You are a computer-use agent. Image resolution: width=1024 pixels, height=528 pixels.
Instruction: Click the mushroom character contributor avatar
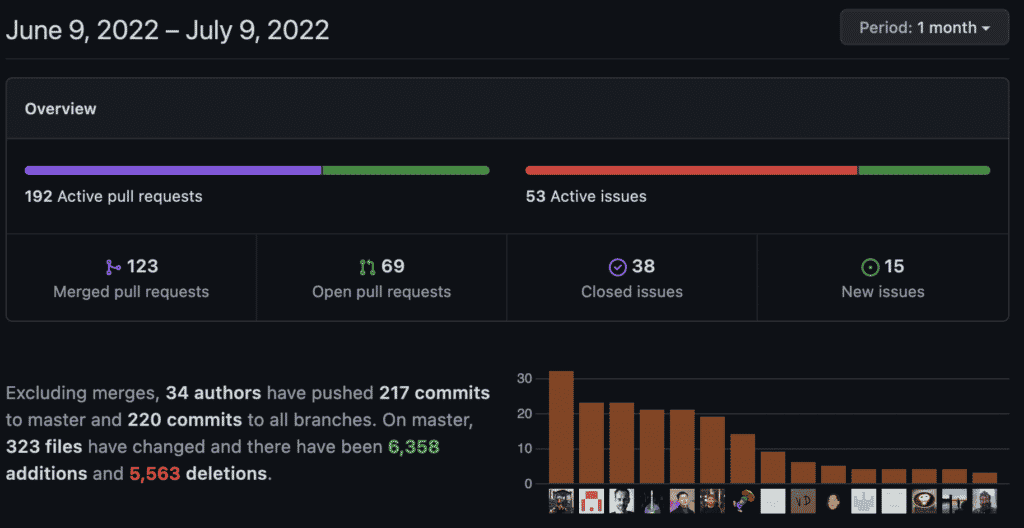point(743,500)
